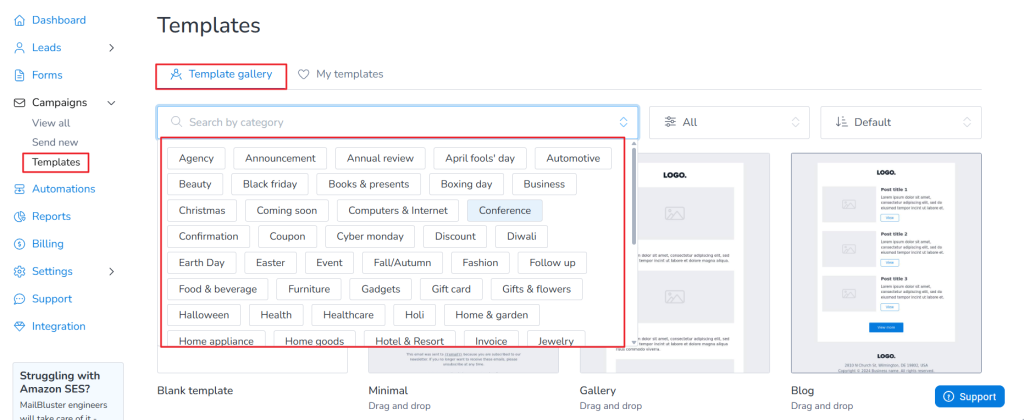Select the Coming soon category tag
The width and height of the screenshot is (1024, 420).
coord(287,210)
